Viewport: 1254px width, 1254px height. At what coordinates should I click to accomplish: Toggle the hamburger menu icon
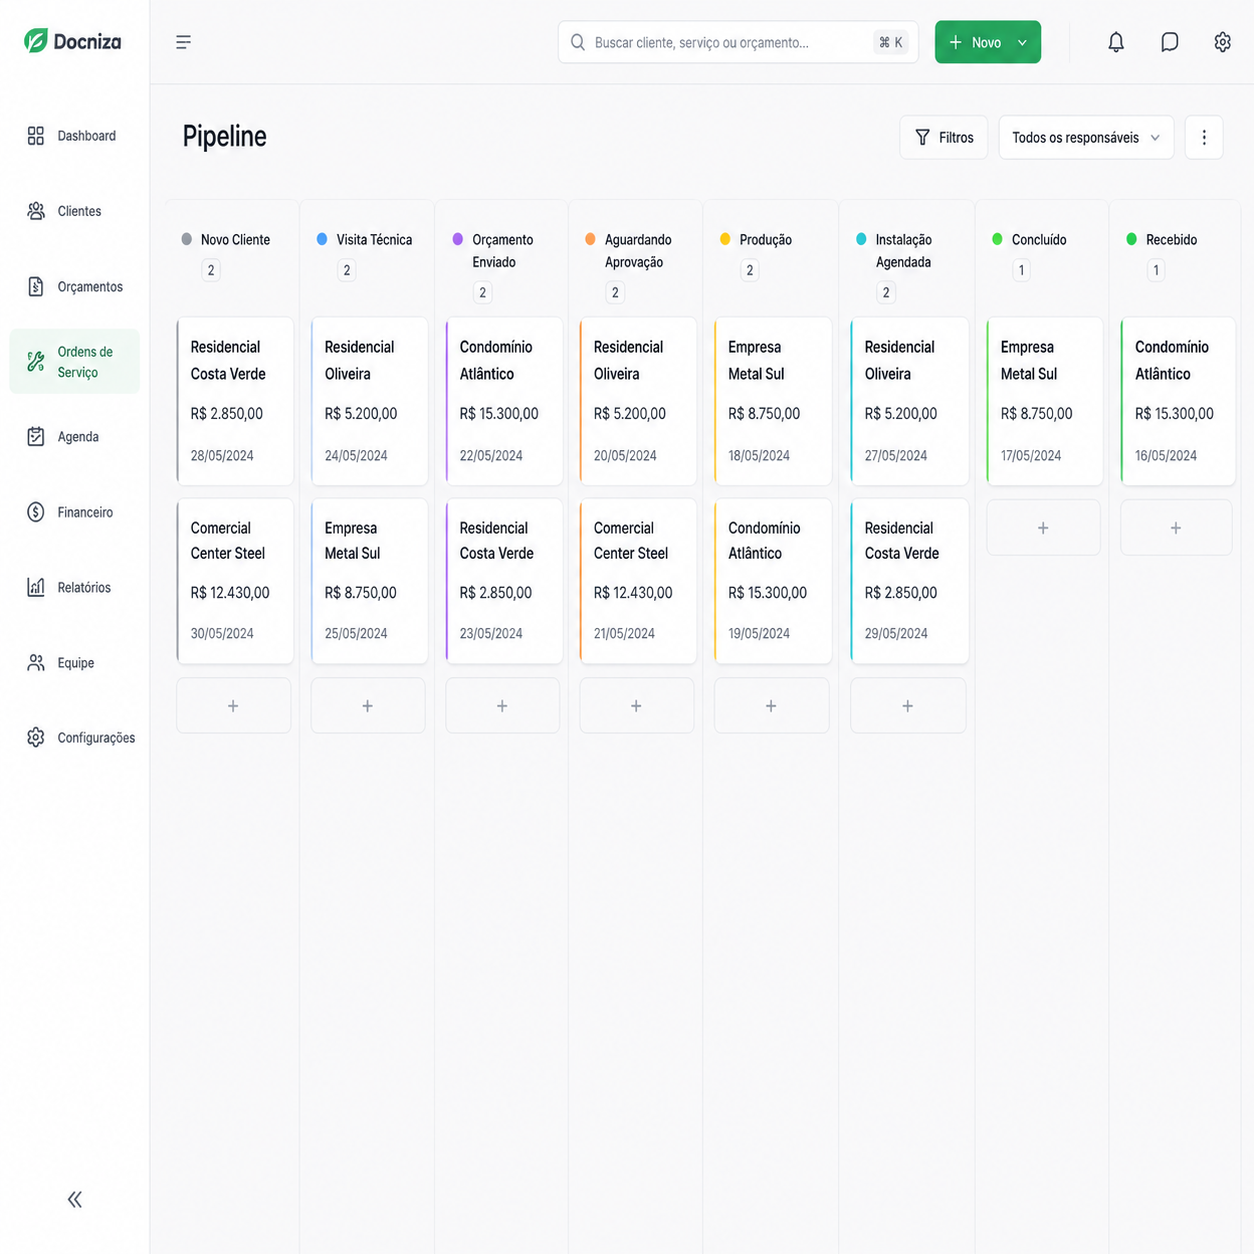[183, 42]
